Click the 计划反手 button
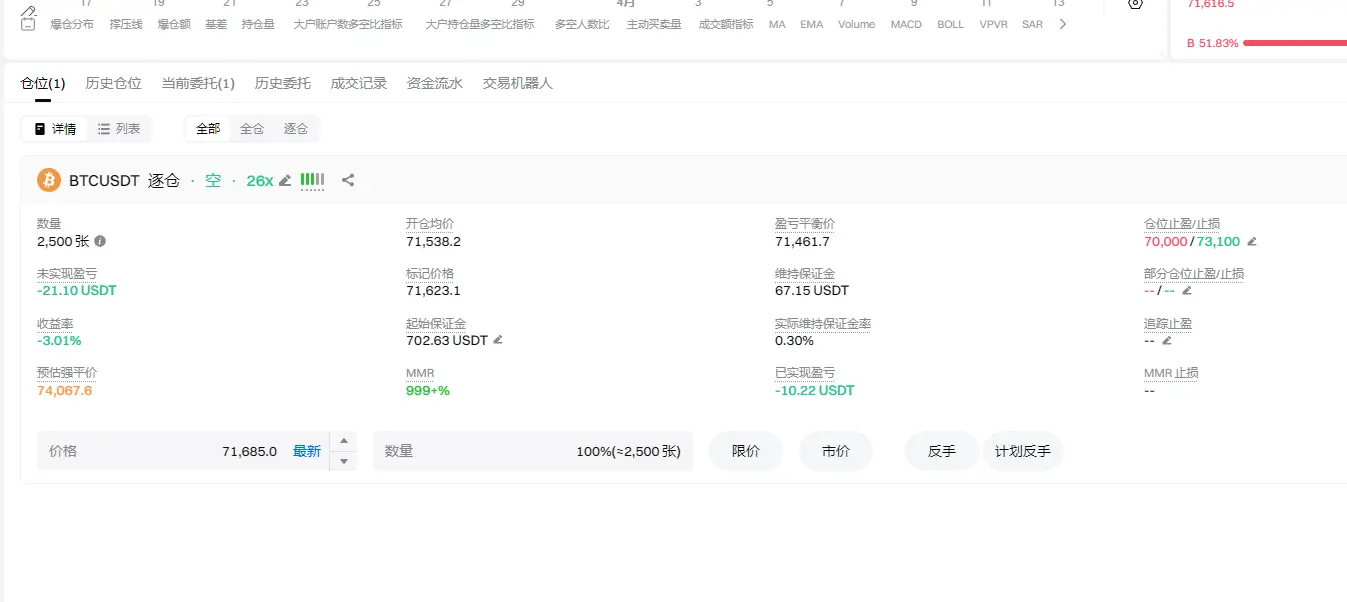The image size is (1347, 602). pyautogui.click(x=1023, y=451)
